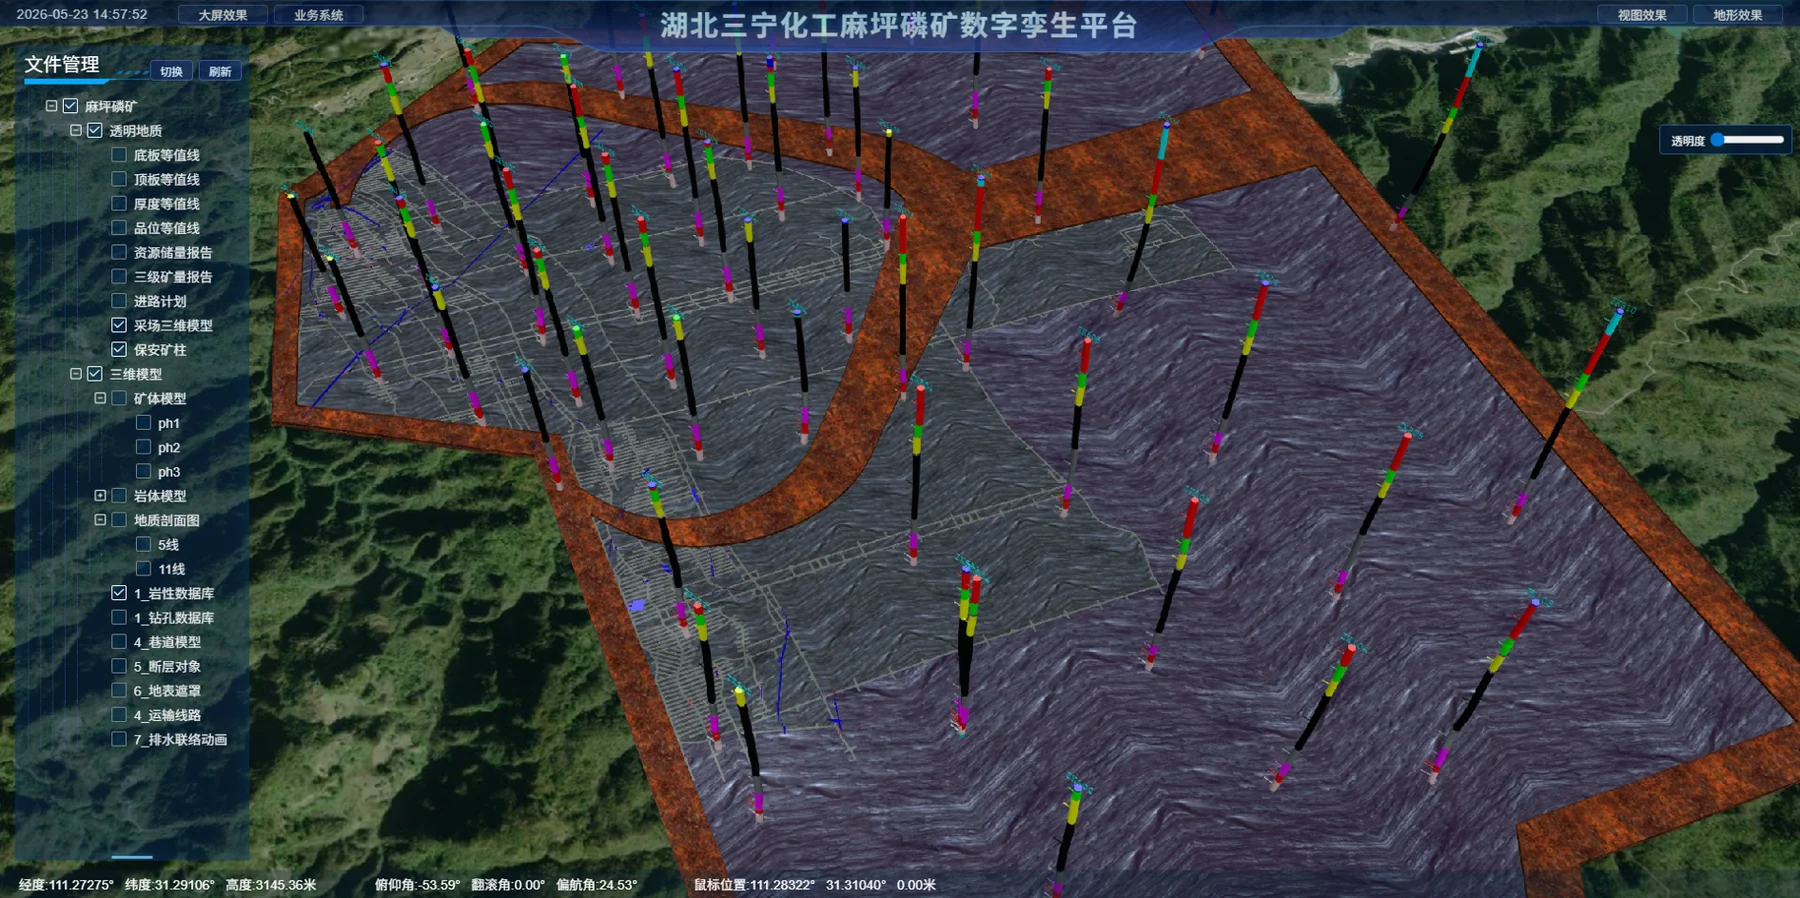Expand the 岩体模型 node
This screenshot has height=898, width=1800.
100,496
